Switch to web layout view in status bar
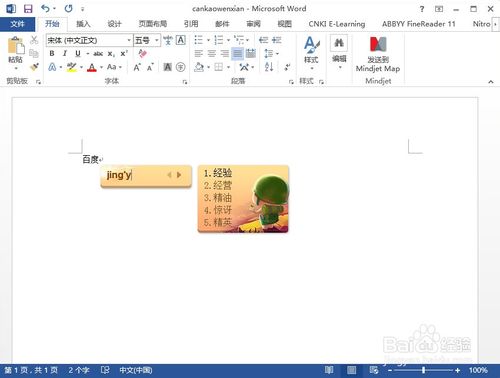Viewport: 500px width, 378px height. pyautogui.click(x=374, y=370)
